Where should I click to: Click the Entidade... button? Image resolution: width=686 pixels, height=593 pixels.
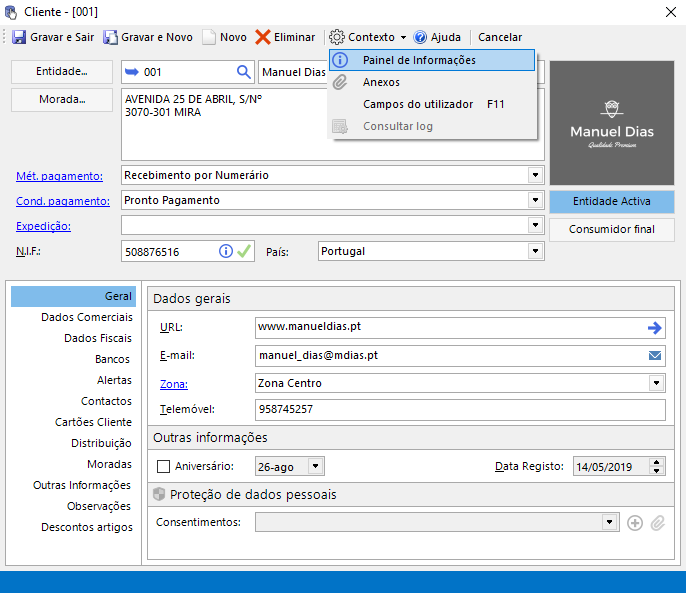[x=61, y=72]
